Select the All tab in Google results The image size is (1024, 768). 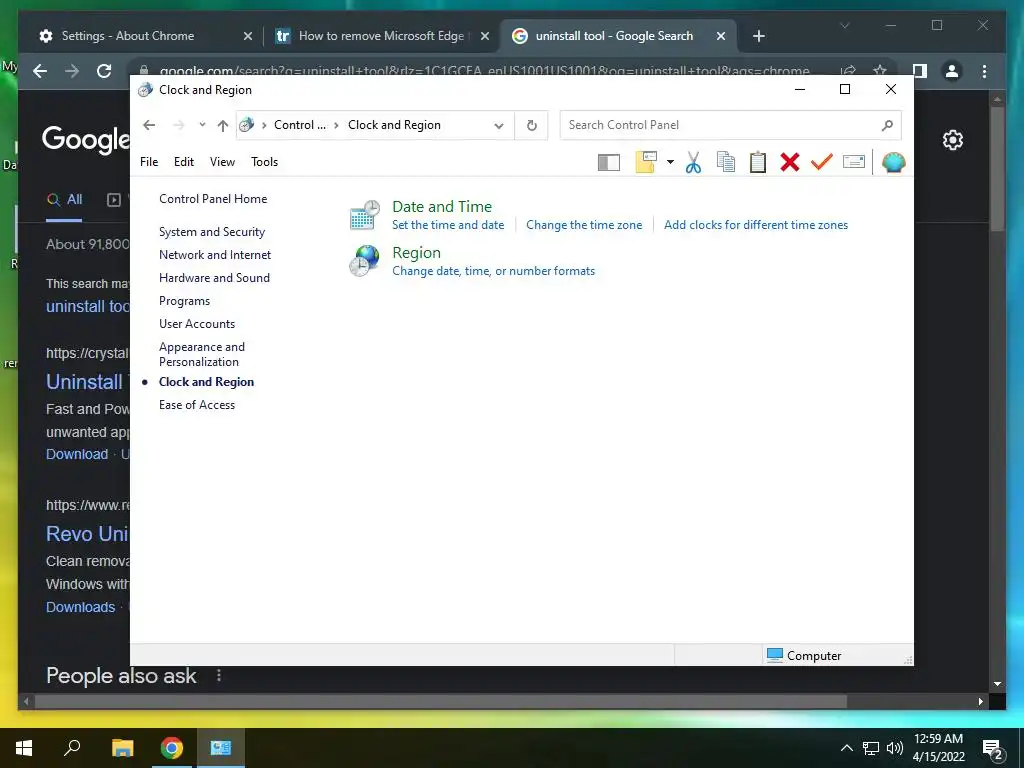click(x=65, y=200)
